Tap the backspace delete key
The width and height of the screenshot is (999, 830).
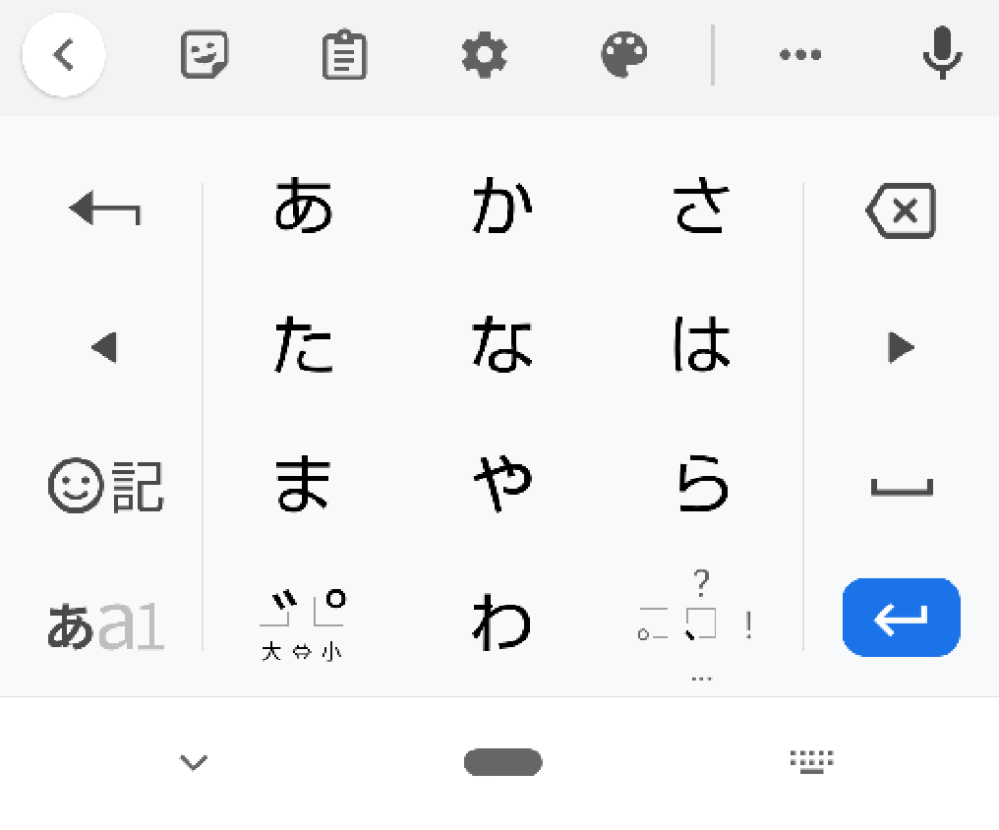pyautogui.click(x=900, y=211)
